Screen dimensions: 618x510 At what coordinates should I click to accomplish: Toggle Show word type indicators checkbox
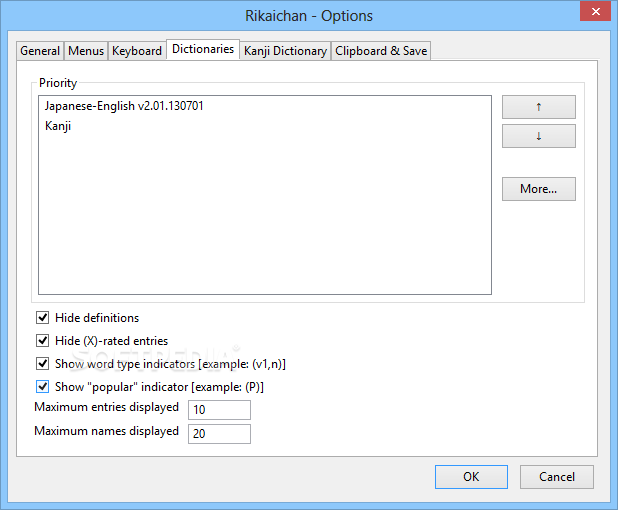point(43,363)
